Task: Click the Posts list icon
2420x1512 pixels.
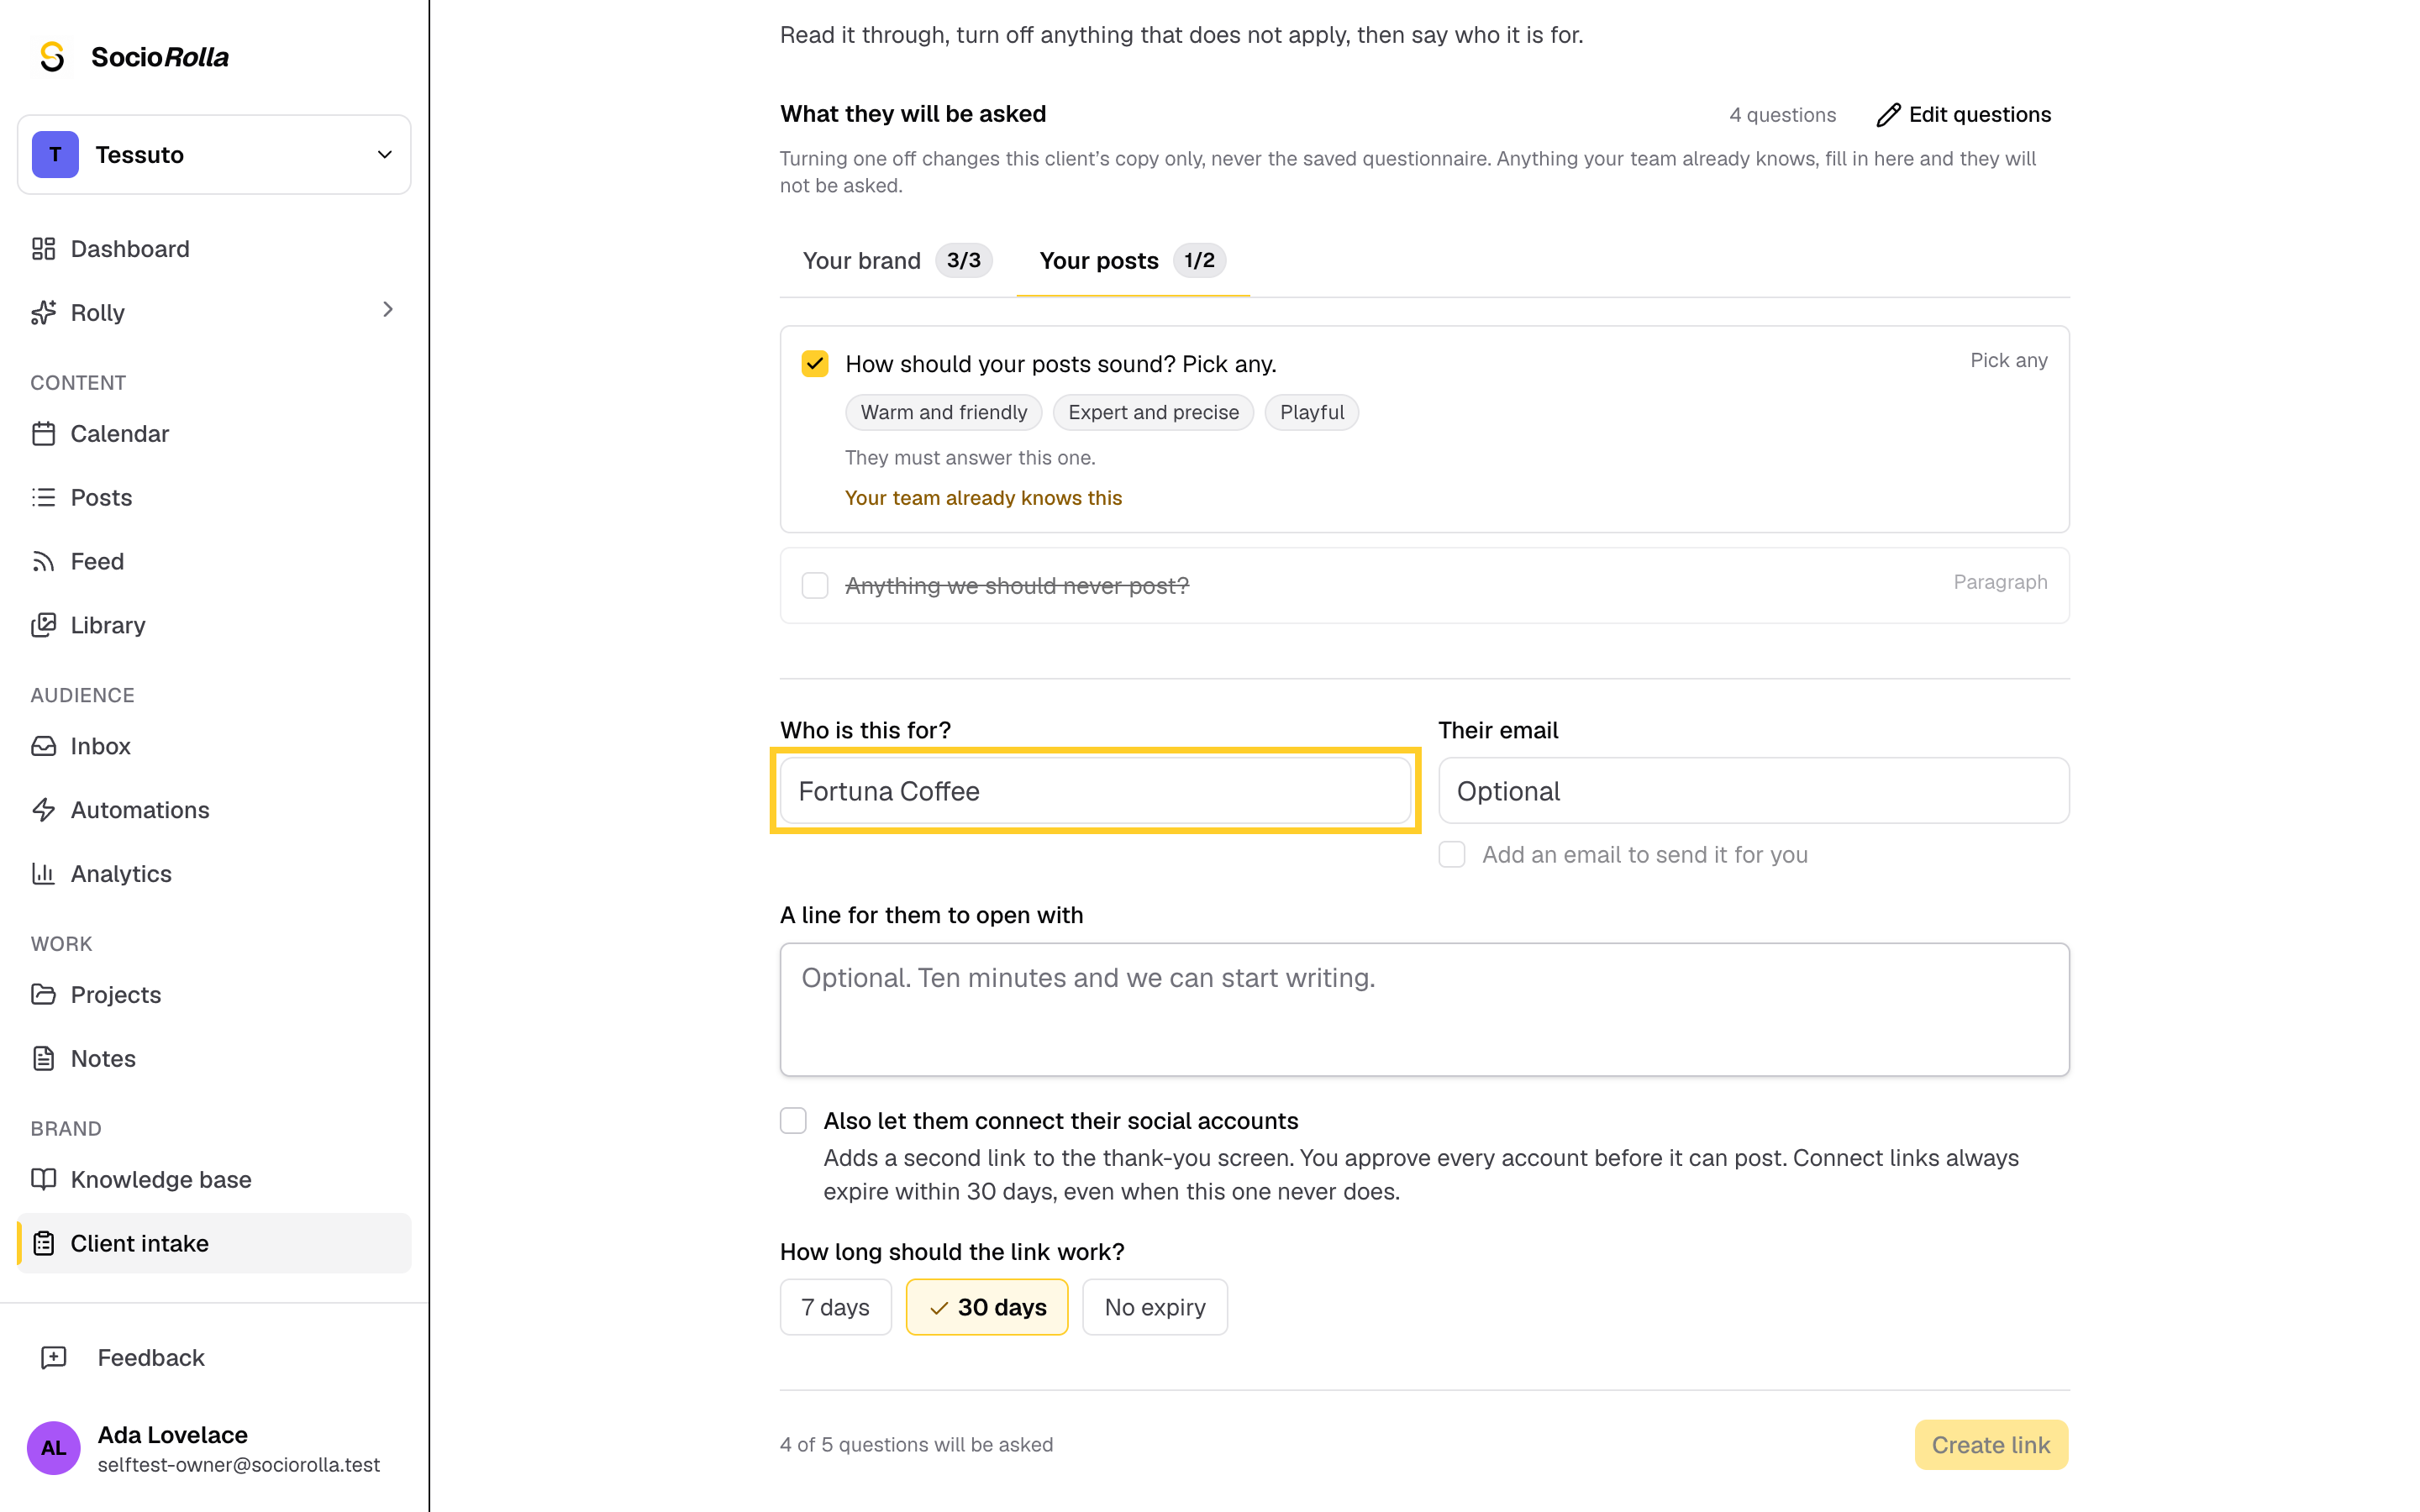Action: (x=43, y=497)
